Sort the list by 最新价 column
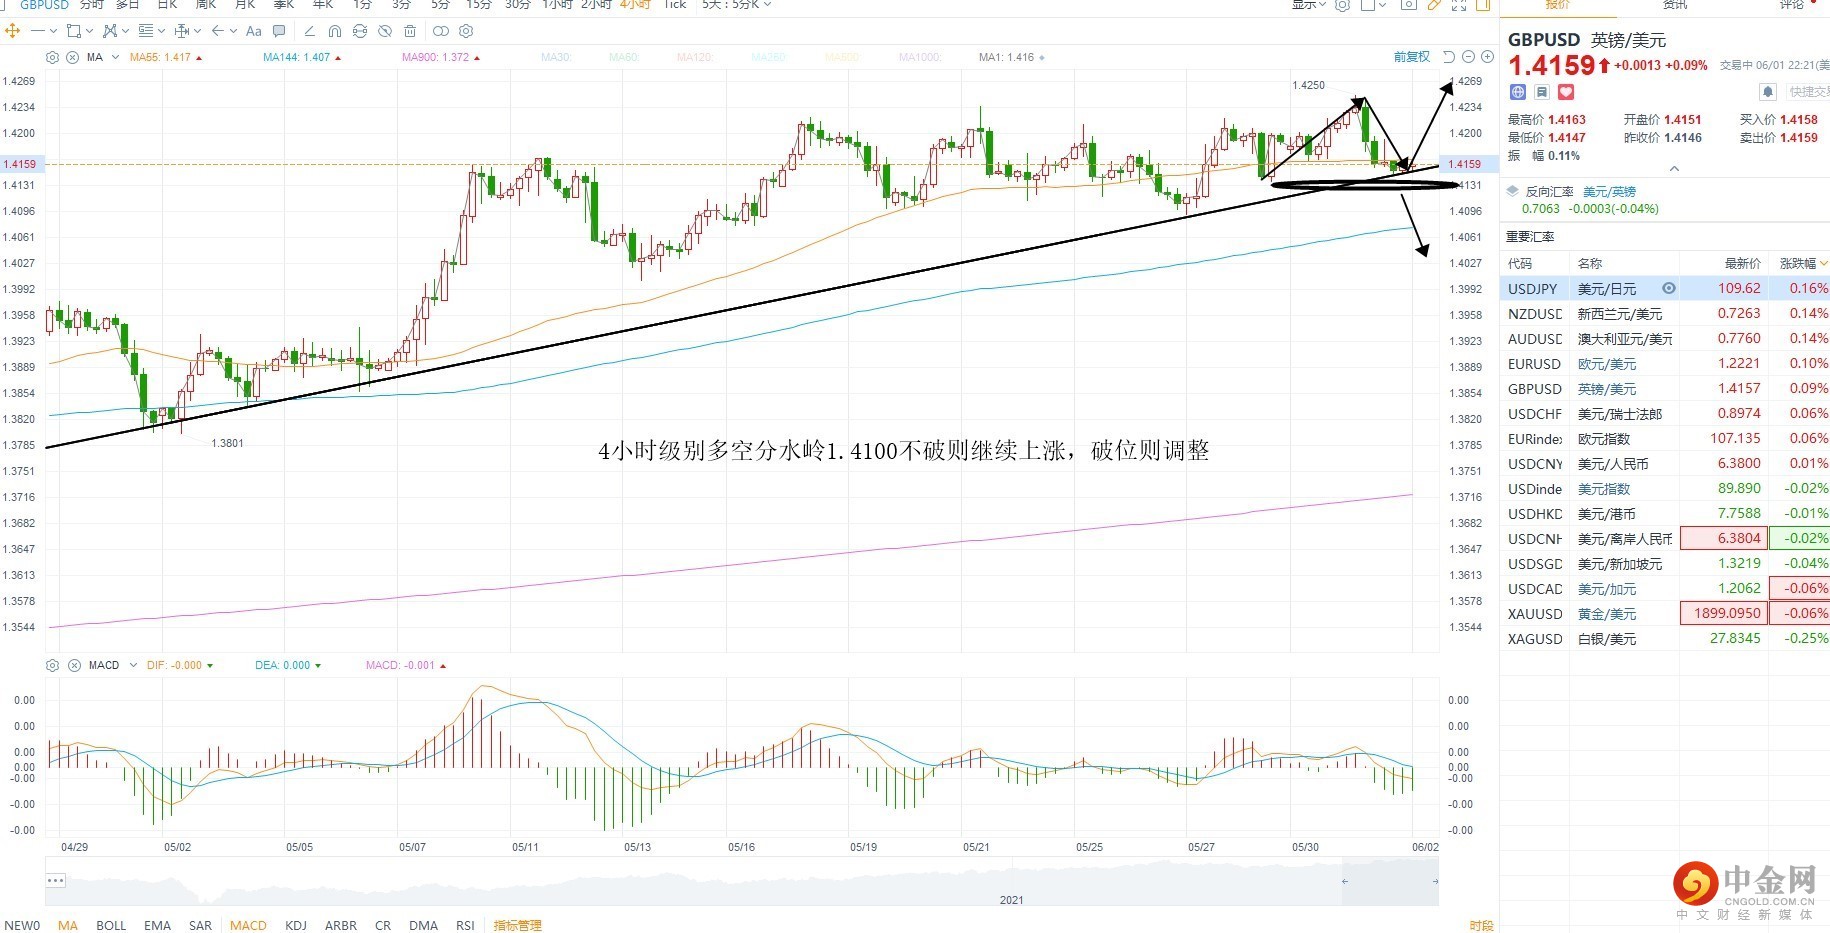Screen dimensions: 1830x933 pyautogui.click(x=1743, y=263)
